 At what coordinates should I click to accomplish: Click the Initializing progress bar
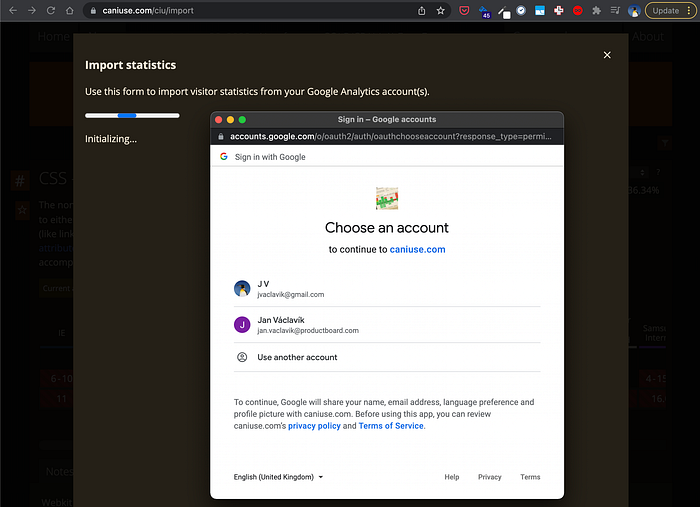coord(132,116)
